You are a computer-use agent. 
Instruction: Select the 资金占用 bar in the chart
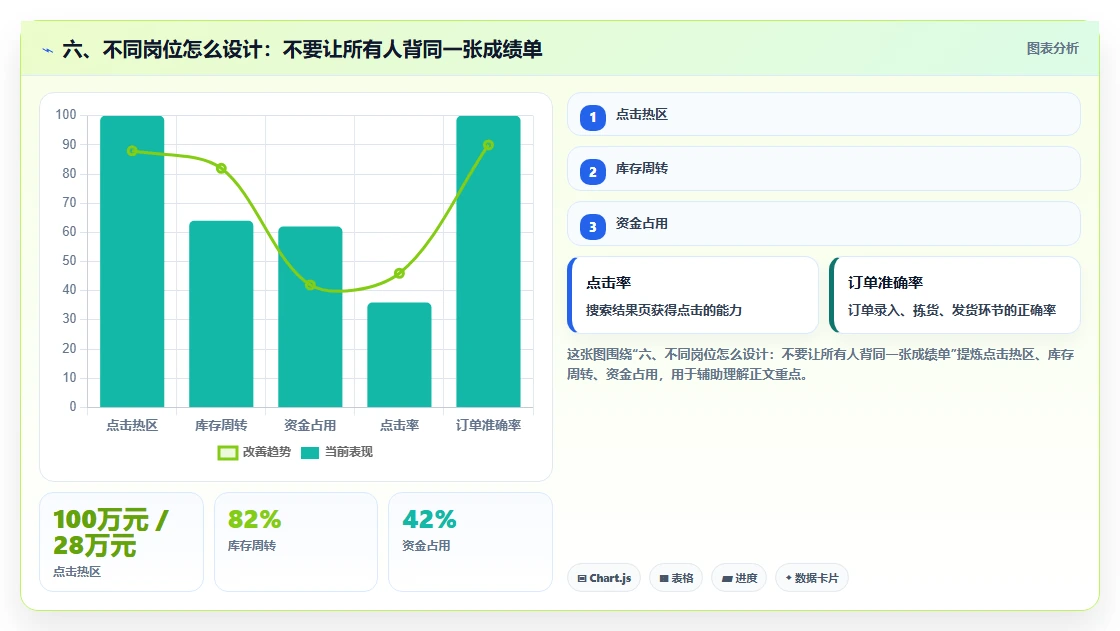[310, 317]
